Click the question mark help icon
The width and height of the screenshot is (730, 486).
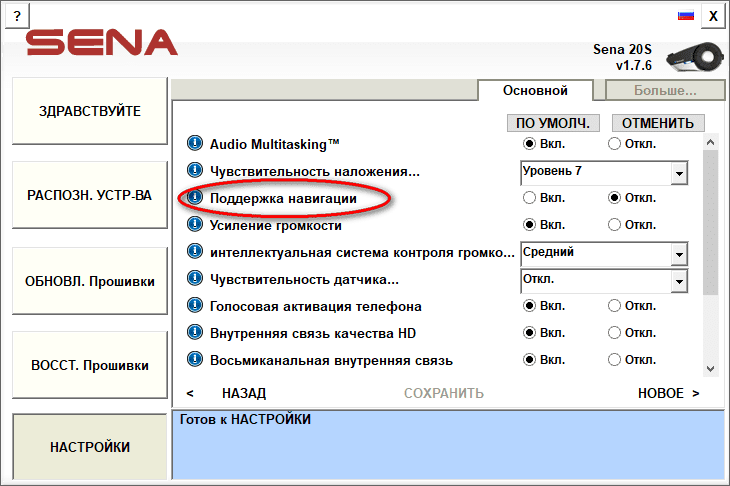17,15
